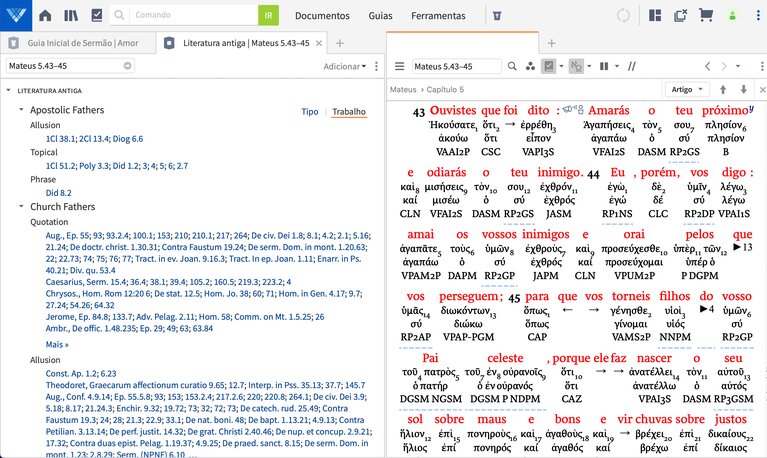Add a new tab in right pane
This screenshot has height=458, width=767.
(x=551, y=43)
